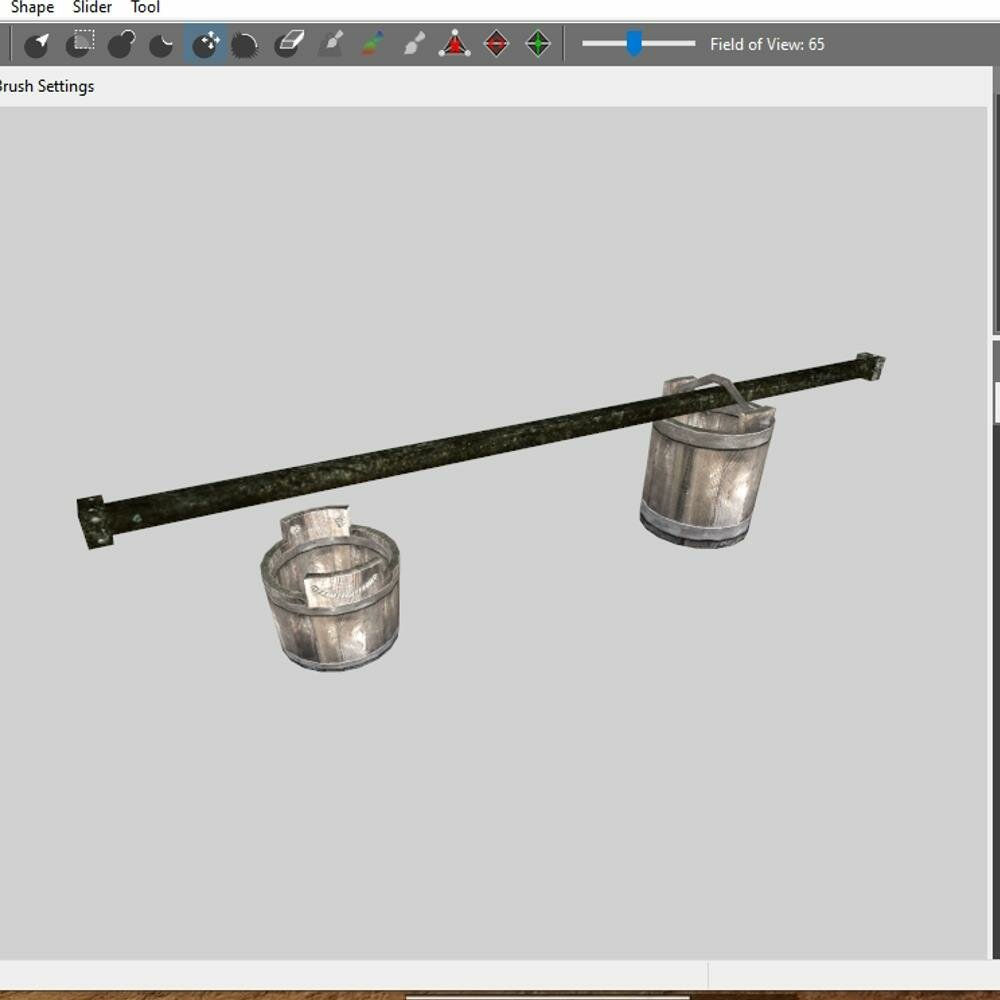Click the Field of View: 65 label

(767, 44)
